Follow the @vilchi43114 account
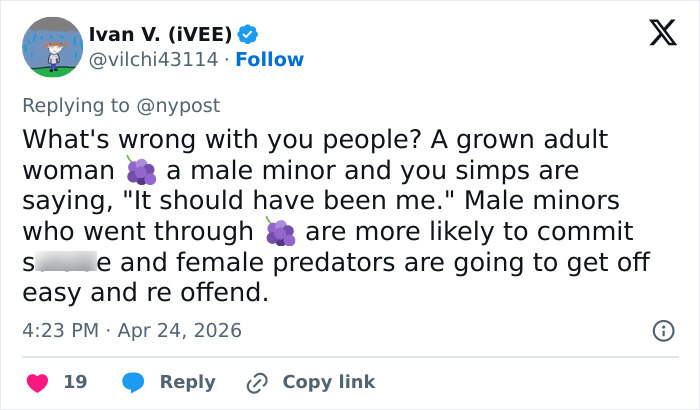 269,59
